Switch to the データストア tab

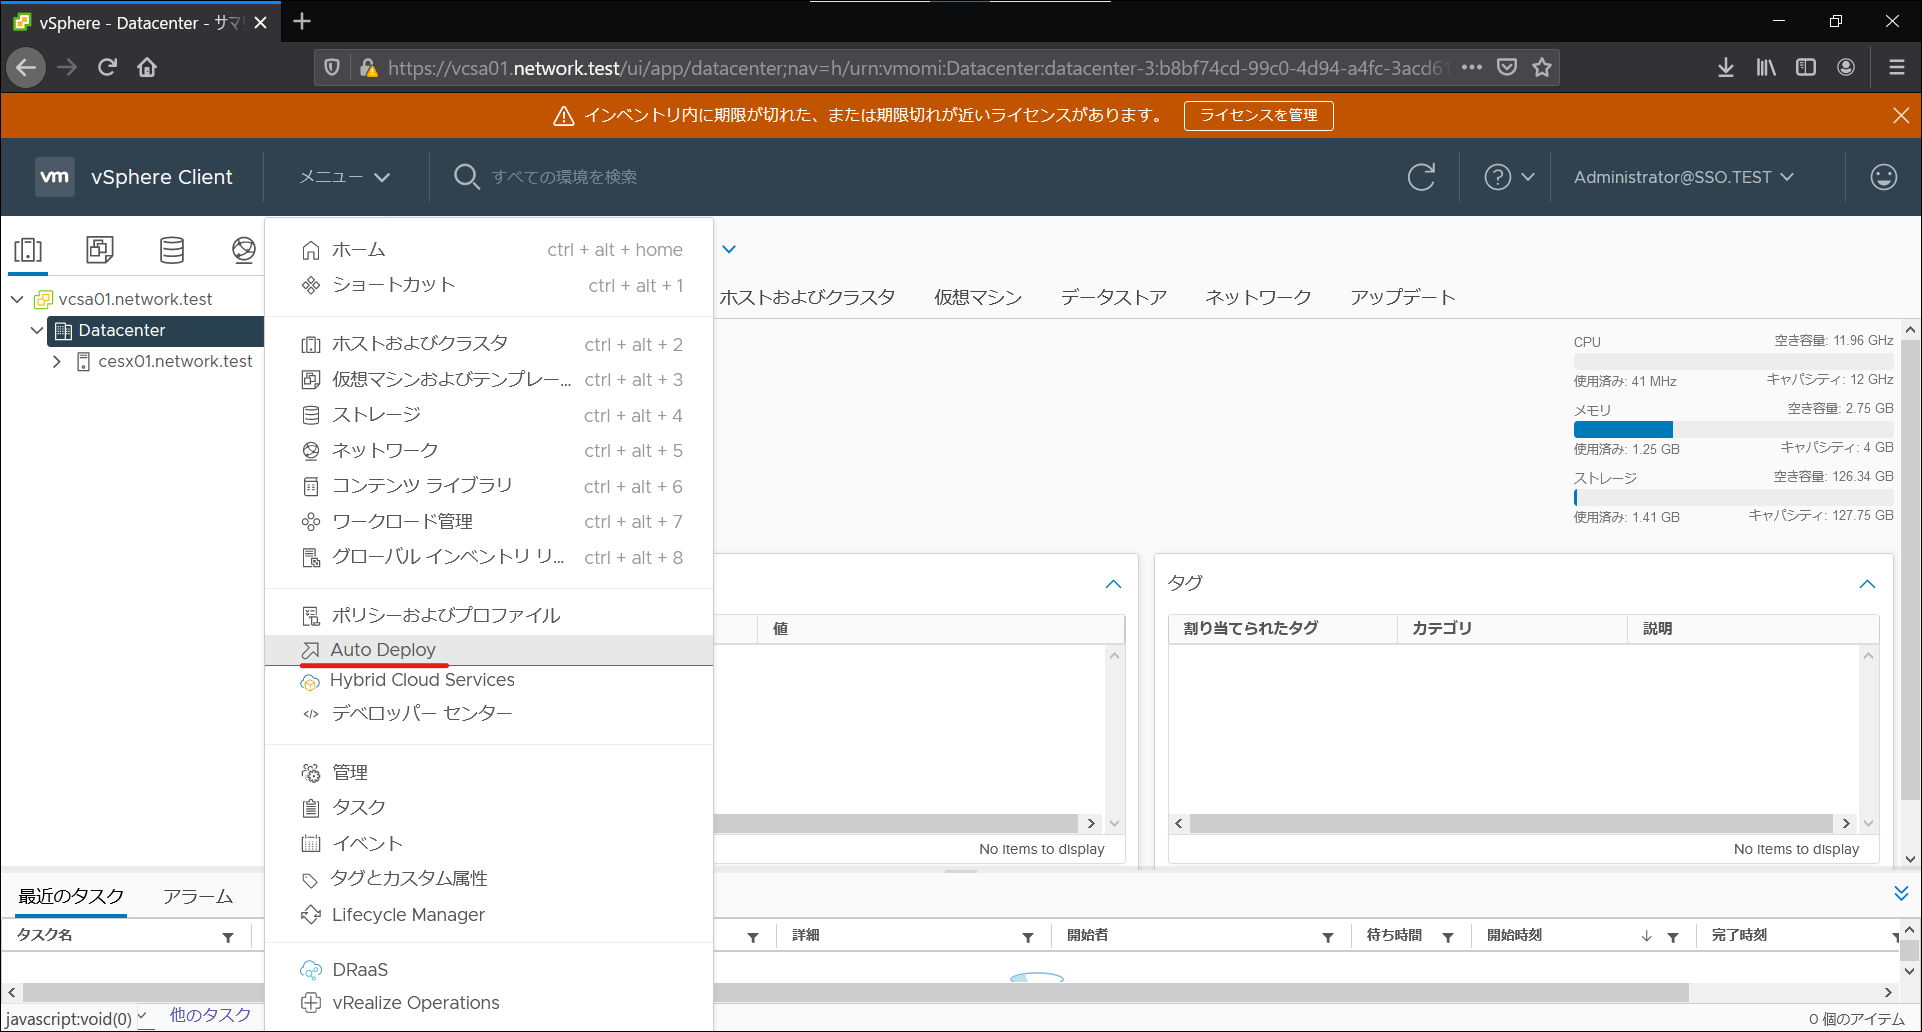[x=1114, y=297]
